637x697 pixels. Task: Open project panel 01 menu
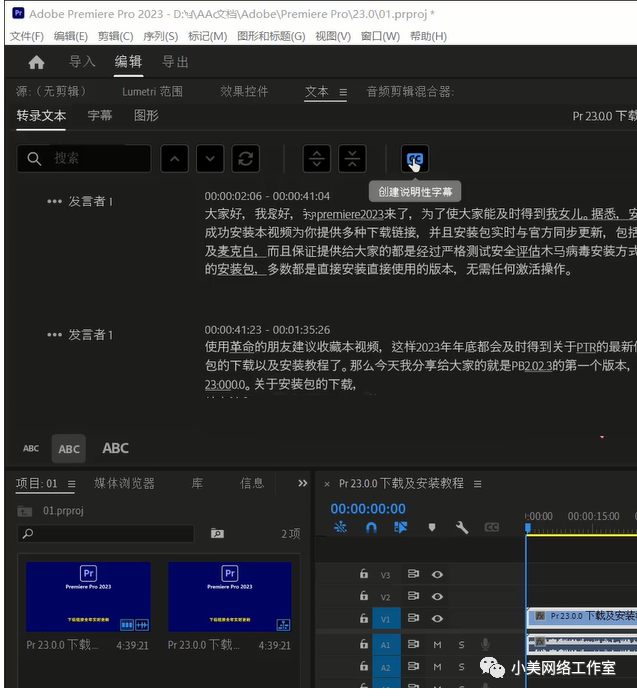point(72,484)
